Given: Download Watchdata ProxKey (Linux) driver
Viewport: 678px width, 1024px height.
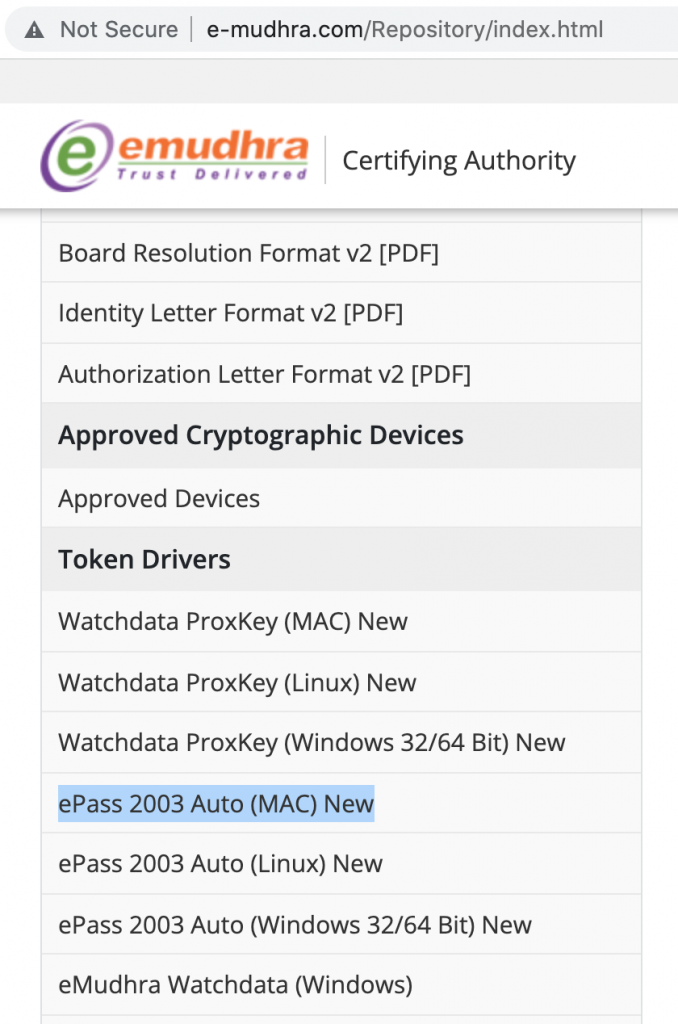Looking at the screenshot, I should pos(237,683).
